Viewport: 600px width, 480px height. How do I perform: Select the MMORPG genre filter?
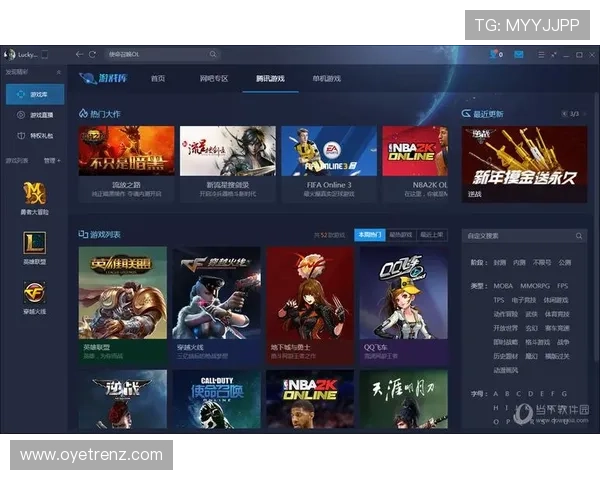[531, 286]
